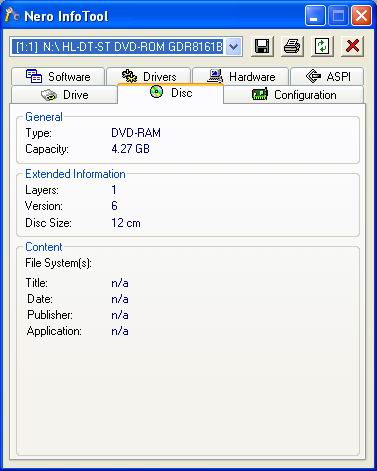Switch to the Software tab

58,77
